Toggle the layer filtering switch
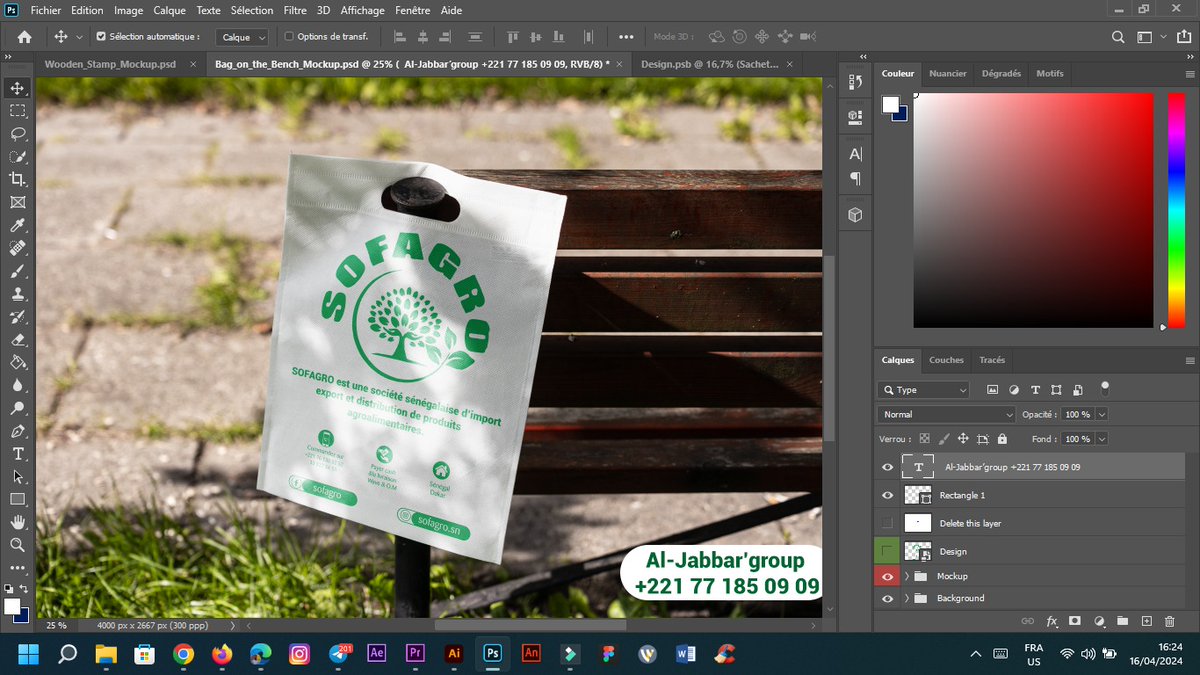Screen dimensions: 1200x675 point(1105,388)
